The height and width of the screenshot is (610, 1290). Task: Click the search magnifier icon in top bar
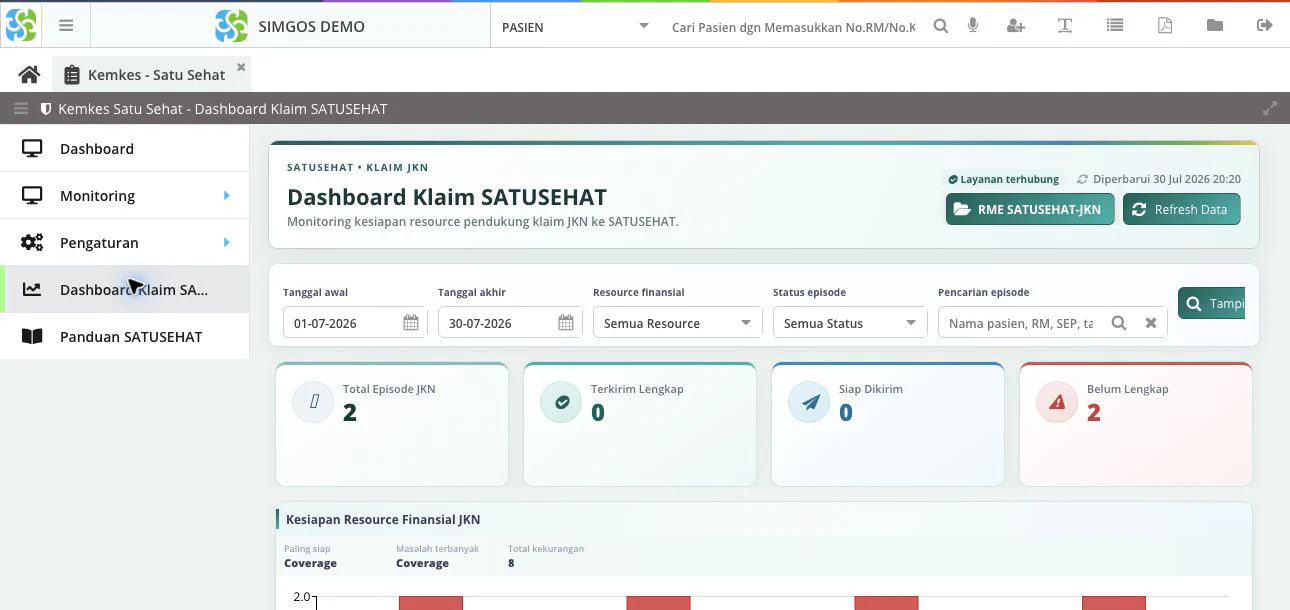pyautogui.click(x=941, y=26)
